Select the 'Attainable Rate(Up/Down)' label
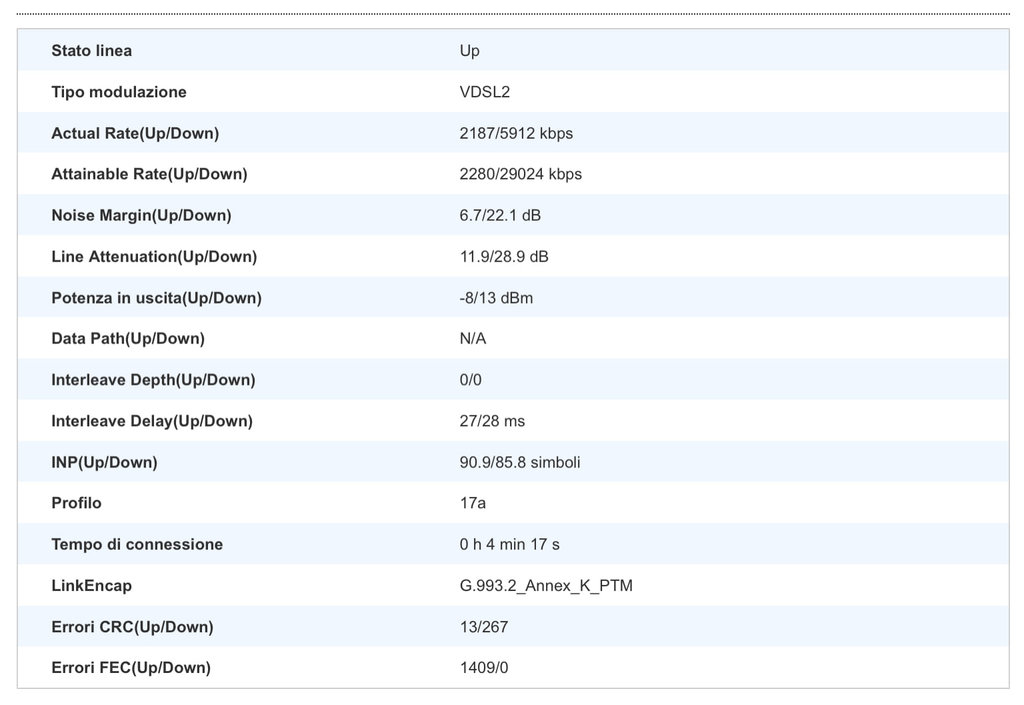 [150, 174]
